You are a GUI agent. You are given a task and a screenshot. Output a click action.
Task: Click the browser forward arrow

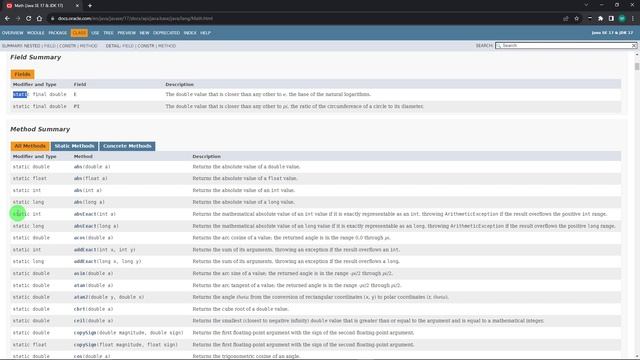click(x=18, y=18)
